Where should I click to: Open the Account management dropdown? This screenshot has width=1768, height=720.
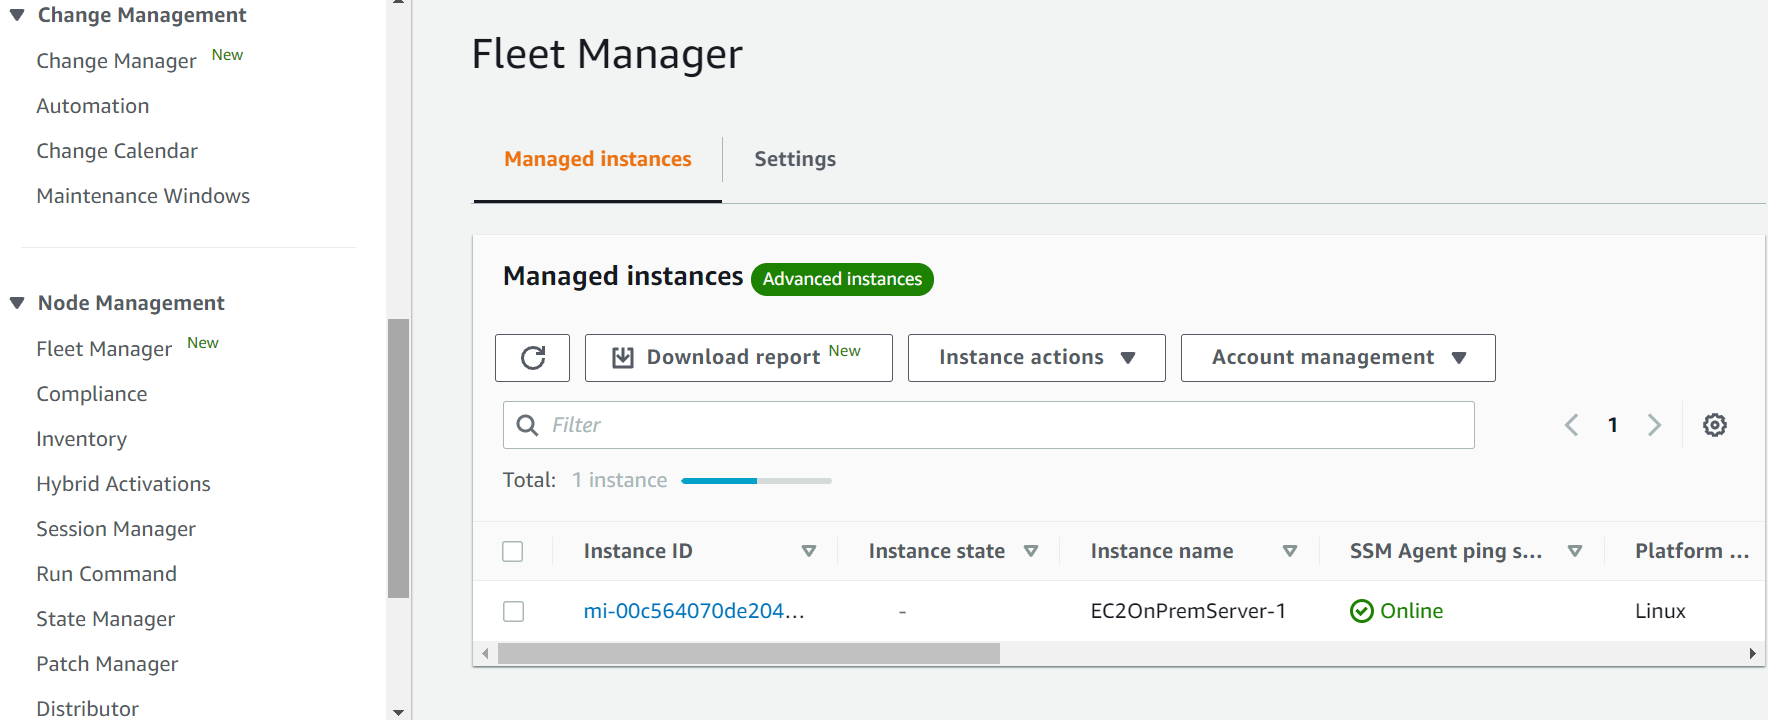coord(1338,358)
